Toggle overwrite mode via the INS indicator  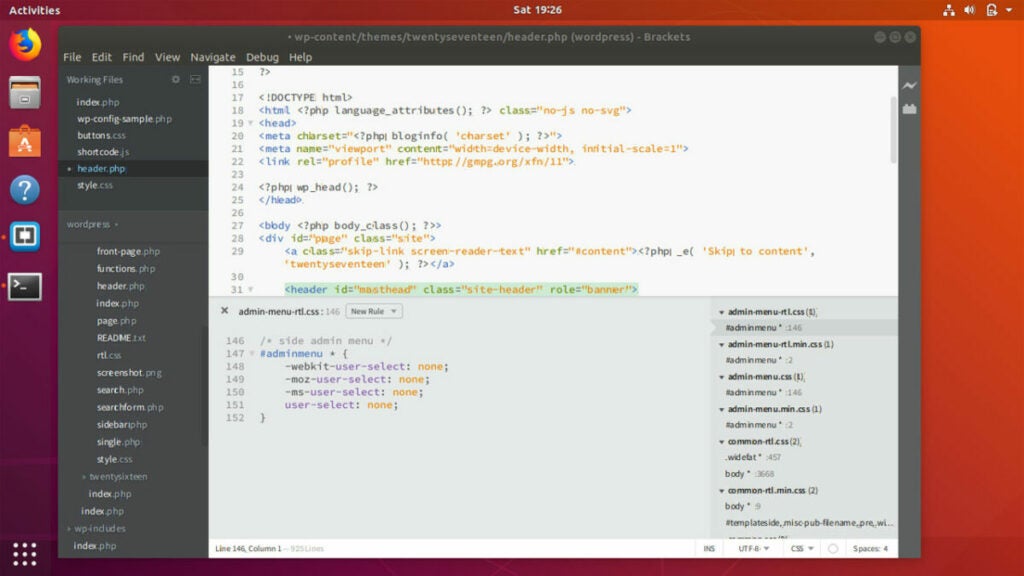[x=709, y=548]
